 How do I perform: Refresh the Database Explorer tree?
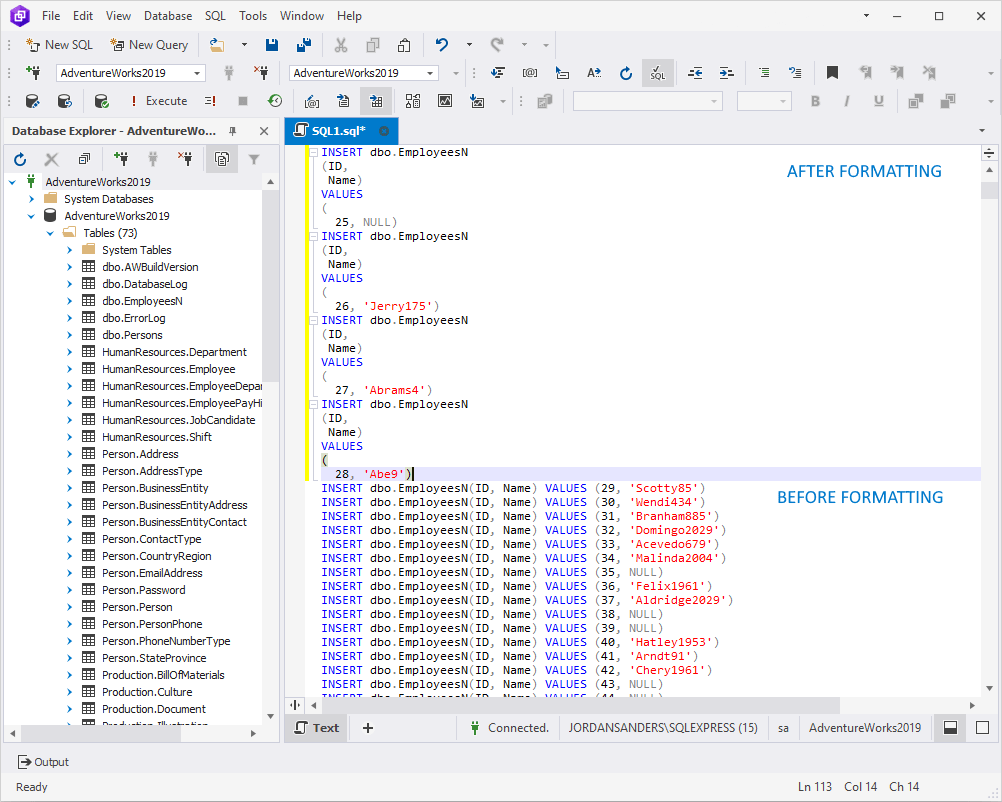(20, 159)
